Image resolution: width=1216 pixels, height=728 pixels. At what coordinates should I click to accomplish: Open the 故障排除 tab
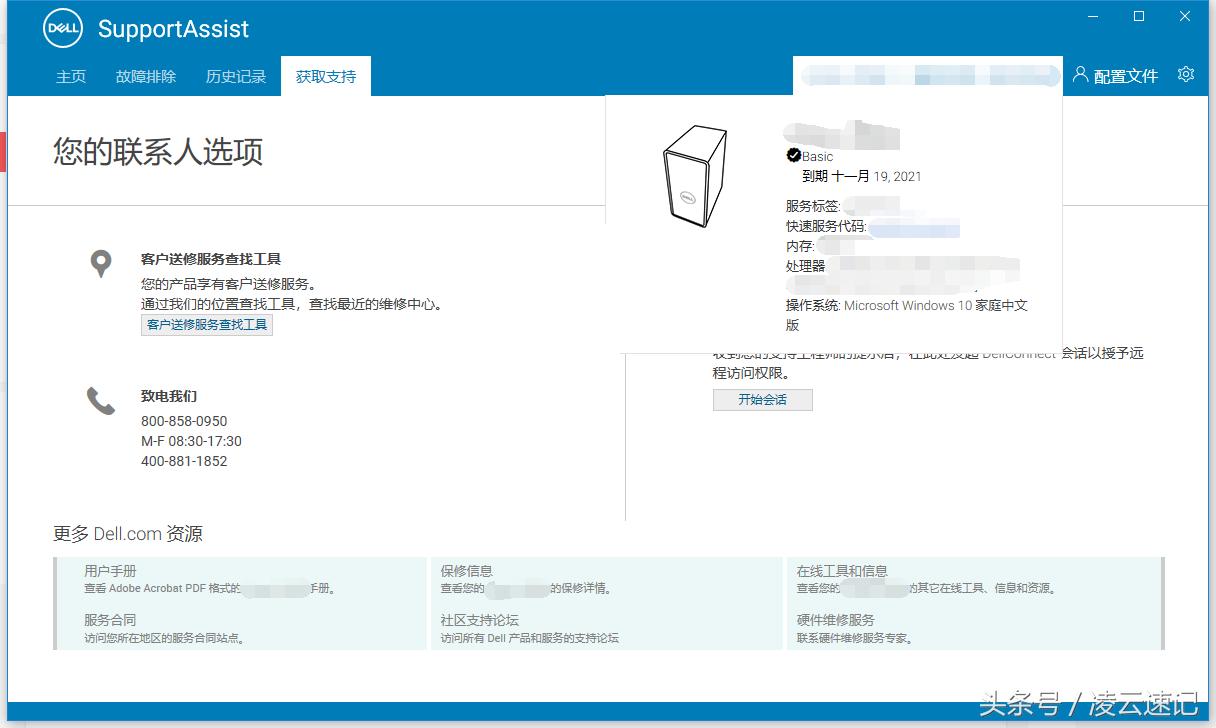145,76
